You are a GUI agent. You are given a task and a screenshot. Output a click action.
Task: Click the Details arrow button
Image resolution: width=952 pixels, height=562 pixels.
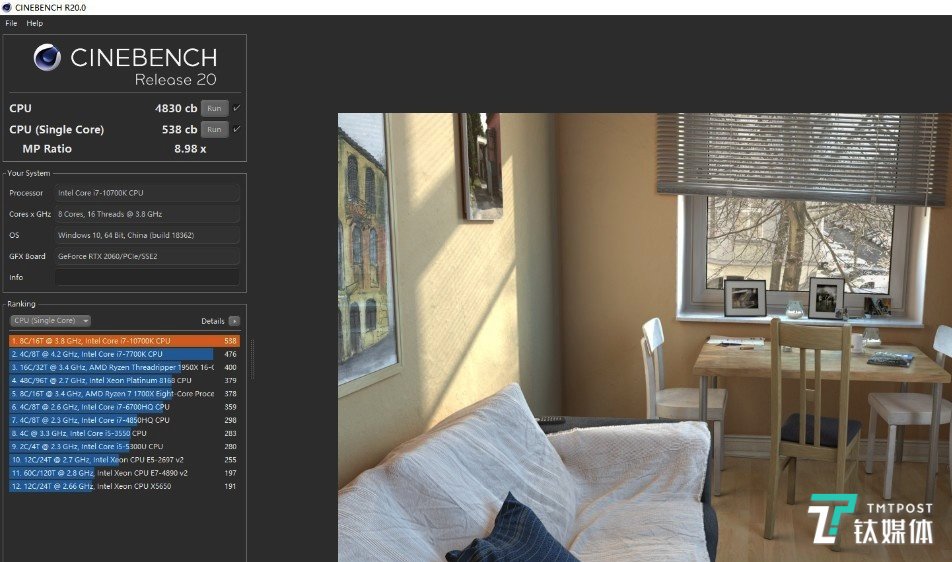pyautogui.click(x=234, y=321)
